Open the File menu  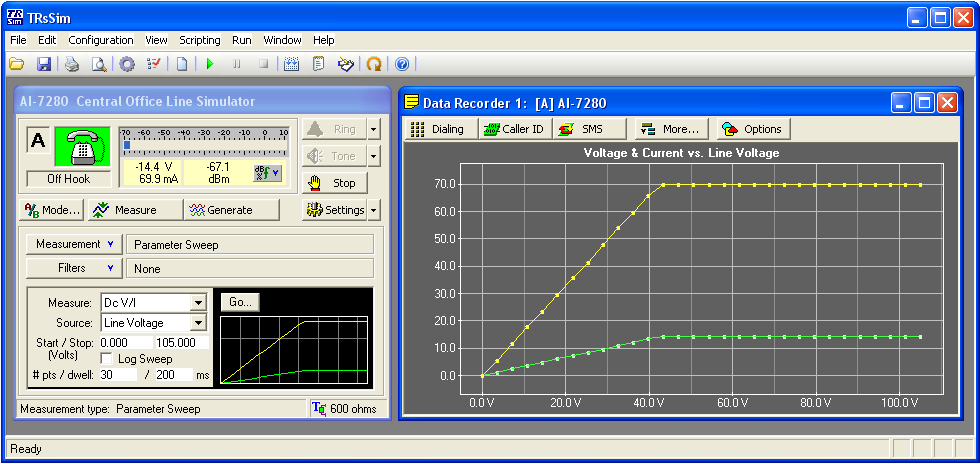[18, 40]
